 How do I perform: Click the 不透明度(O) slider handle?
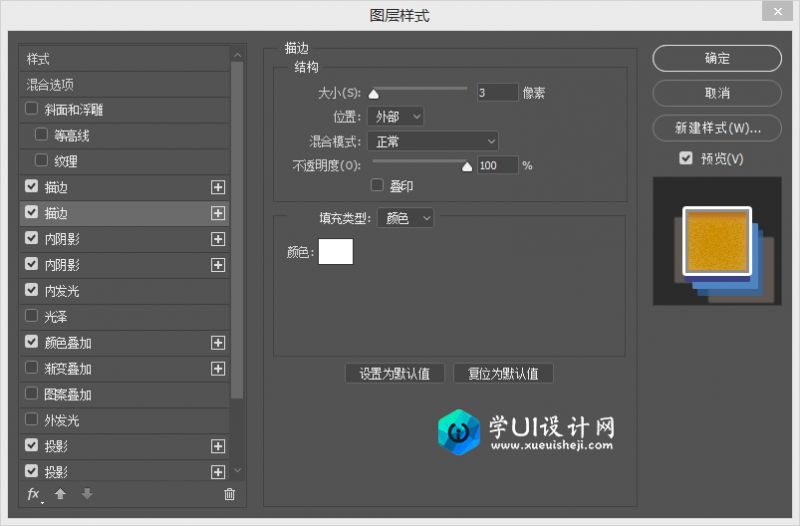click(x=467, y=167)
